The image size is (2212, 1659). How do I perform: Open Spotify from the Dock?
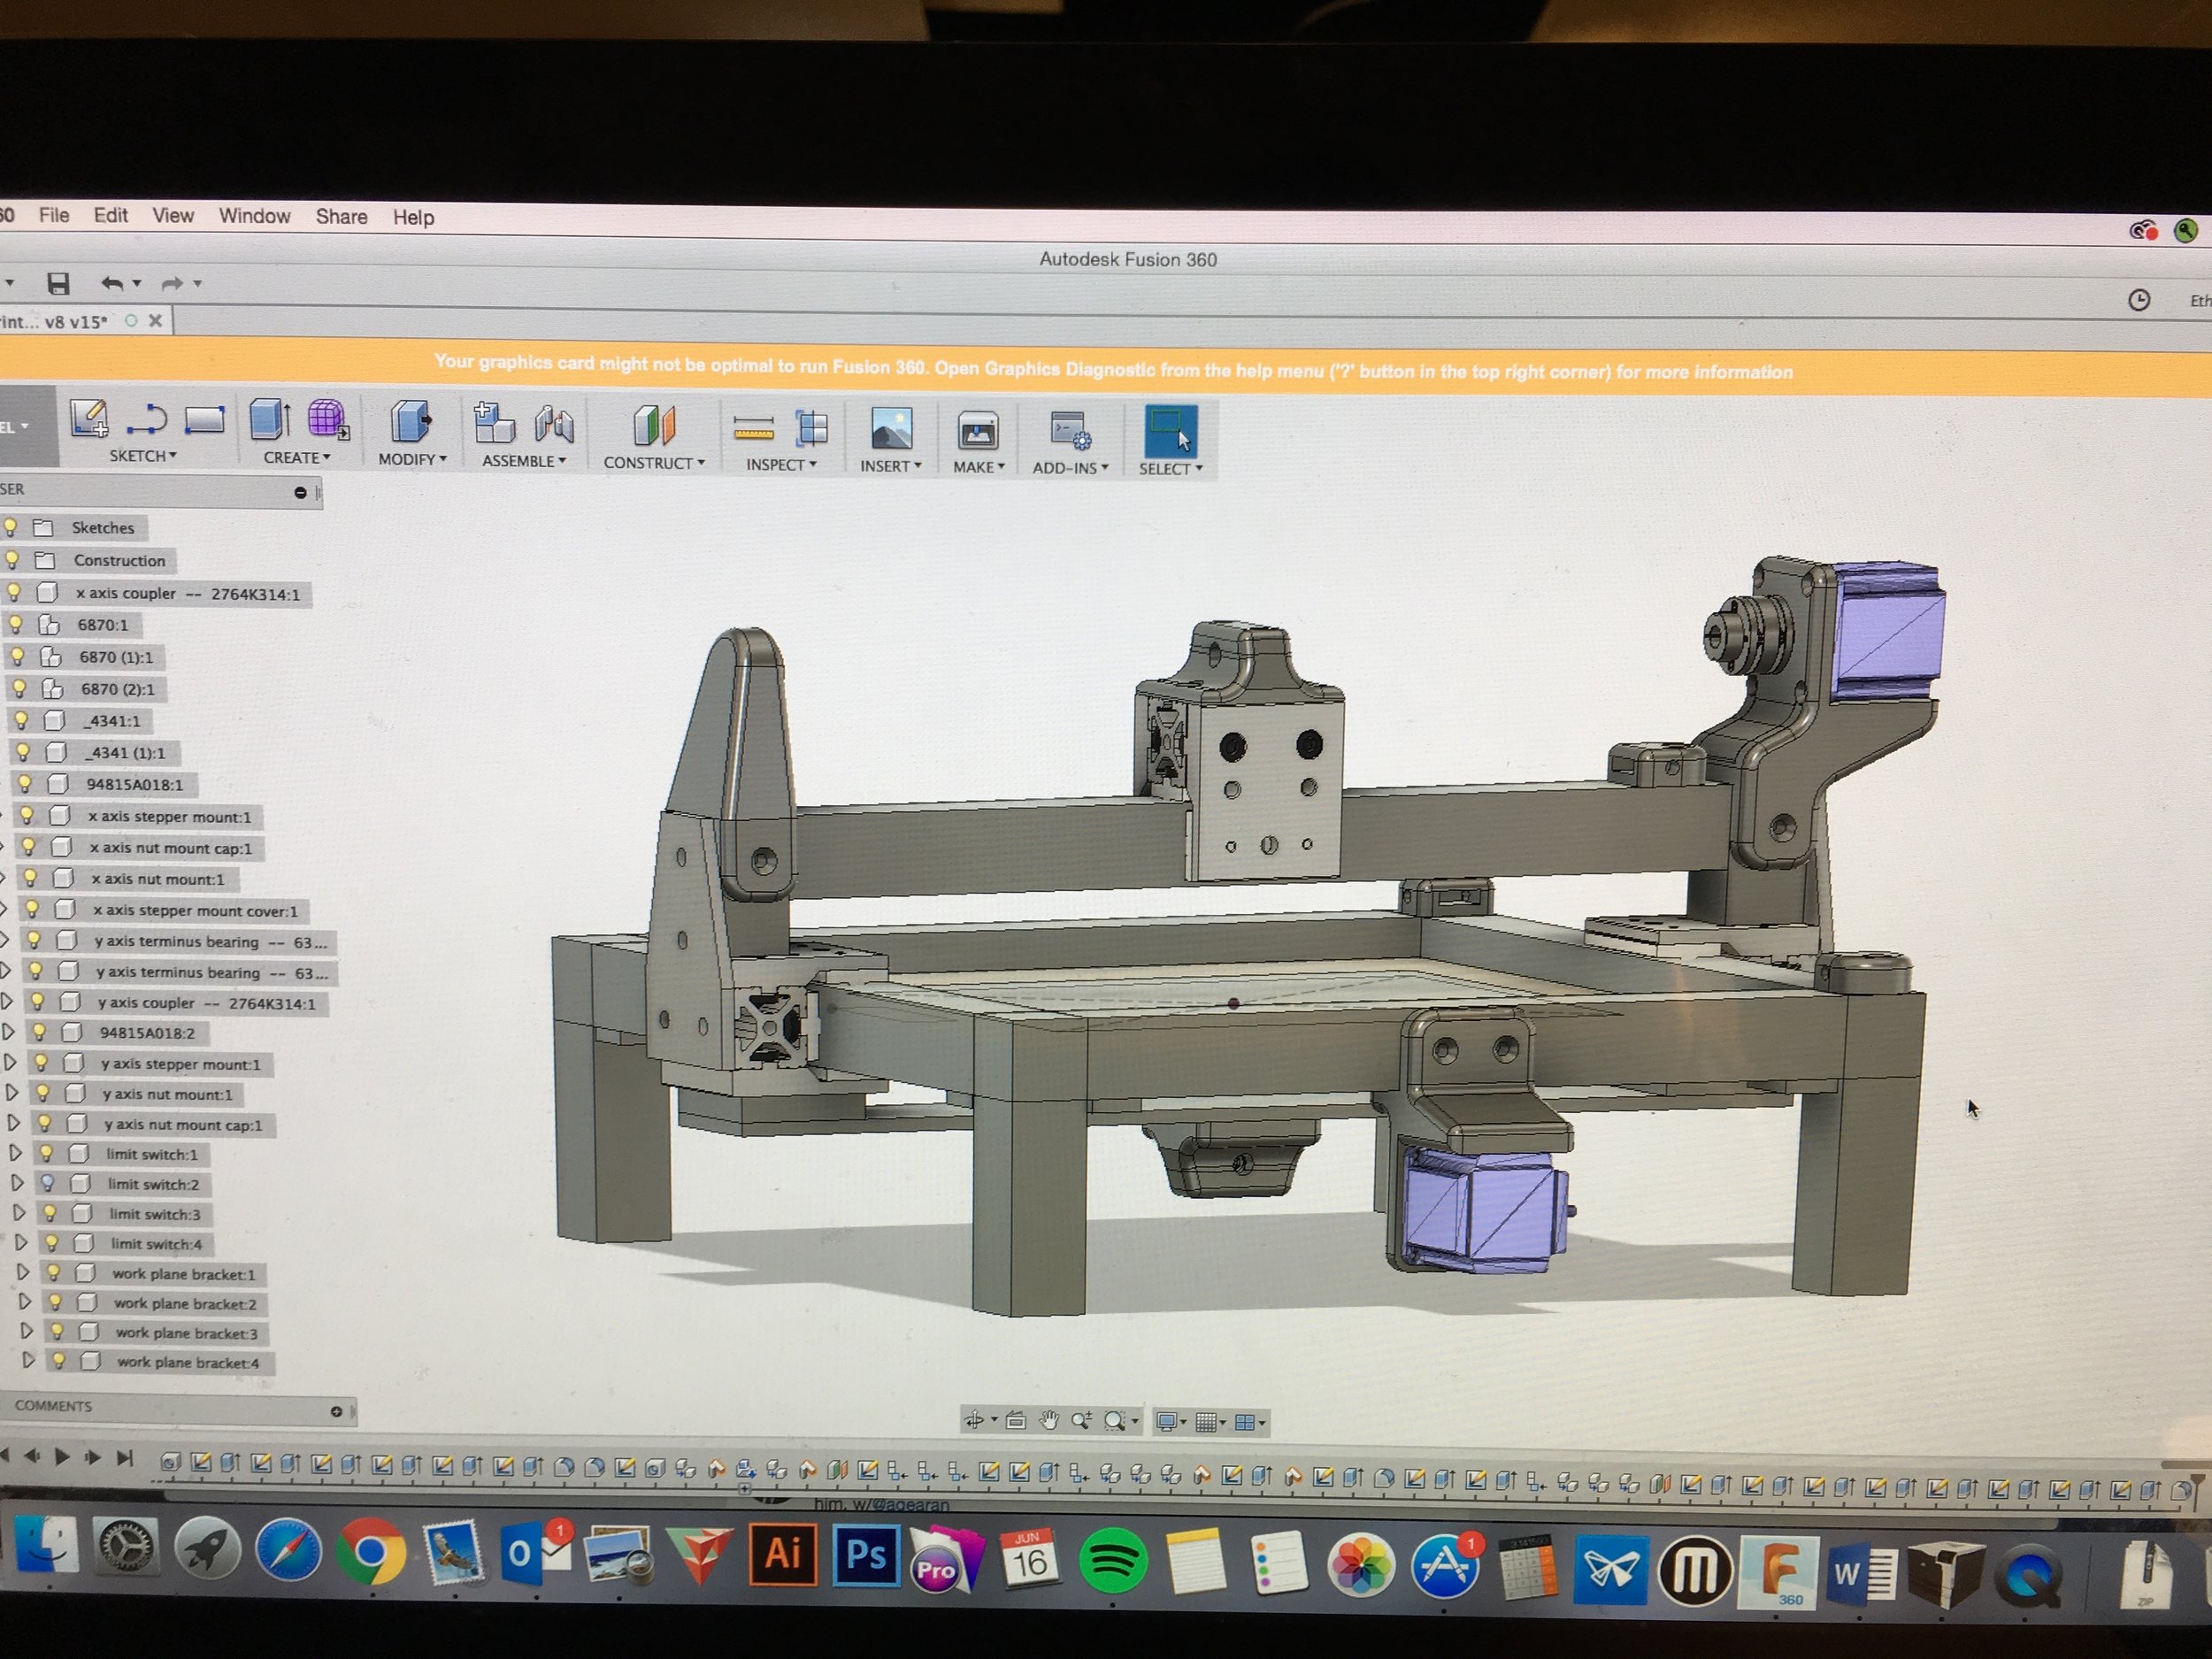(x=1113, y=1561)
